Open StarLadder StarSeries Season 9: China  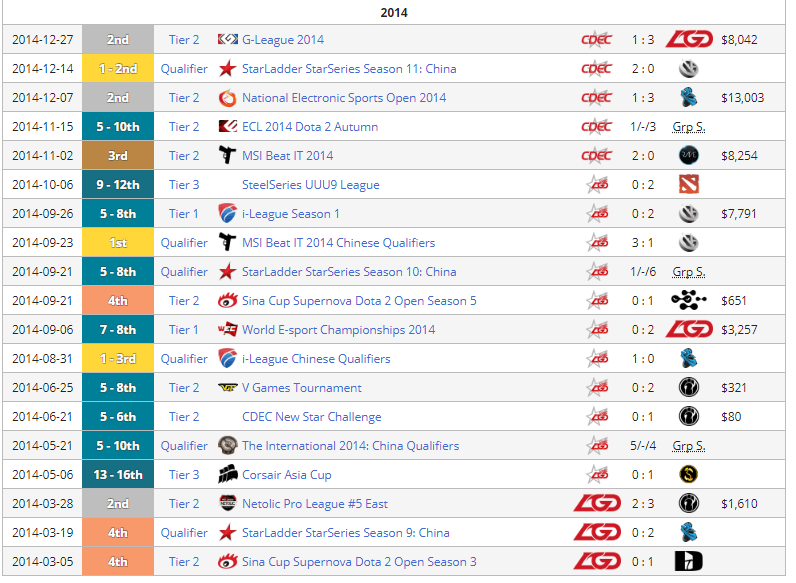[345, 532]
